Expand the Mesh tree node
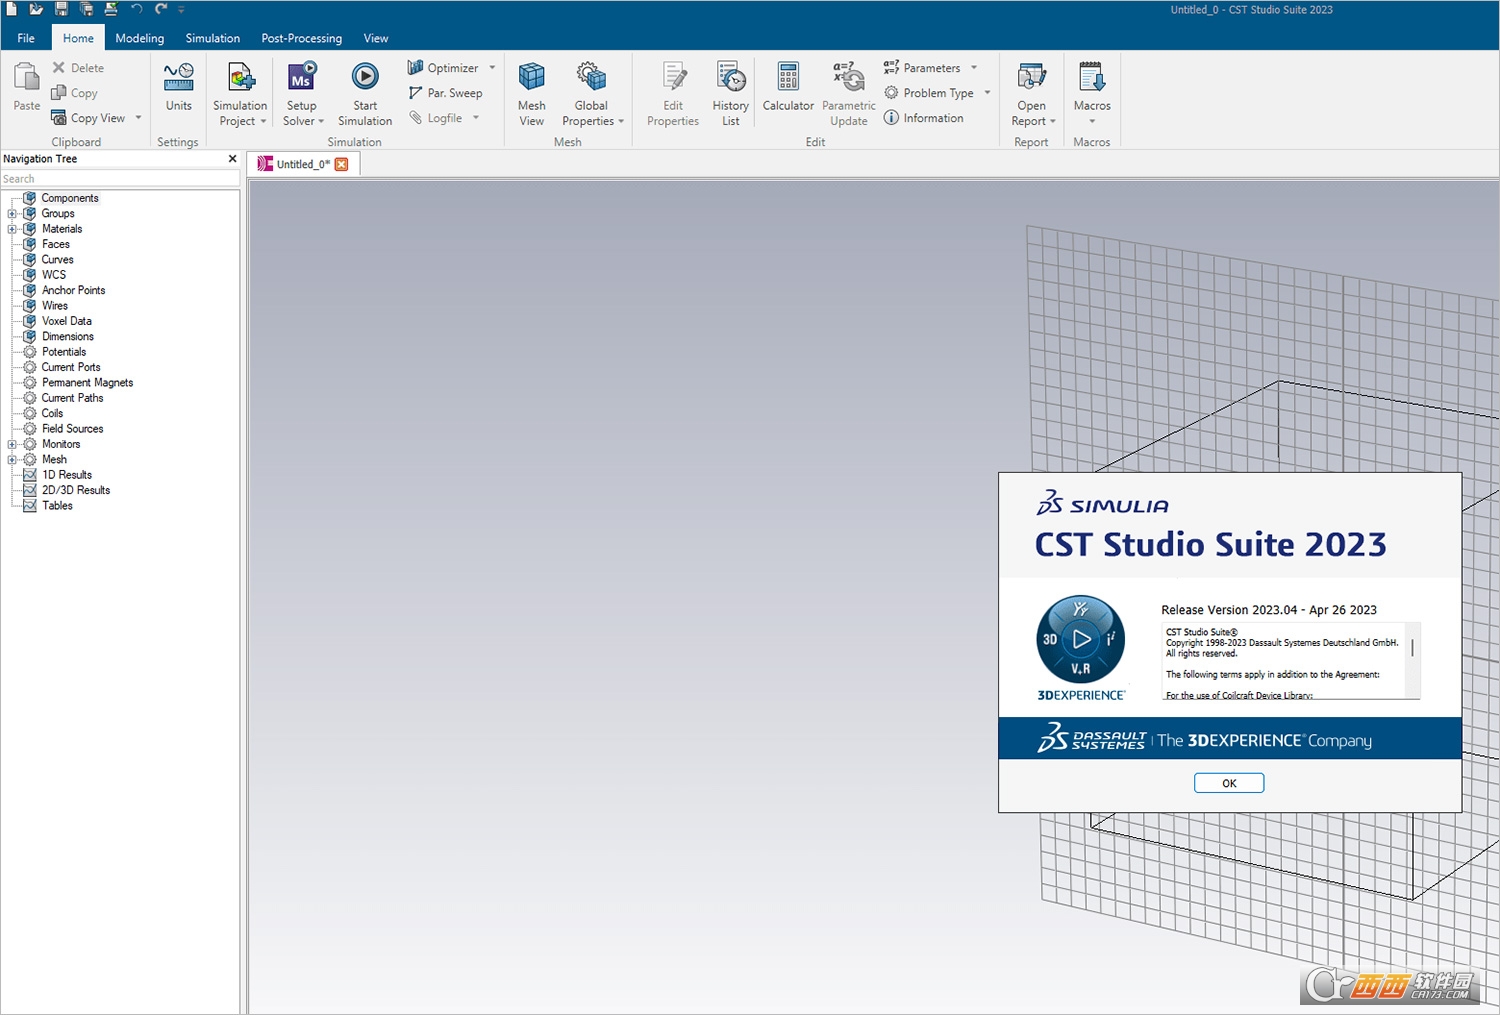 [x=12, y=460]
